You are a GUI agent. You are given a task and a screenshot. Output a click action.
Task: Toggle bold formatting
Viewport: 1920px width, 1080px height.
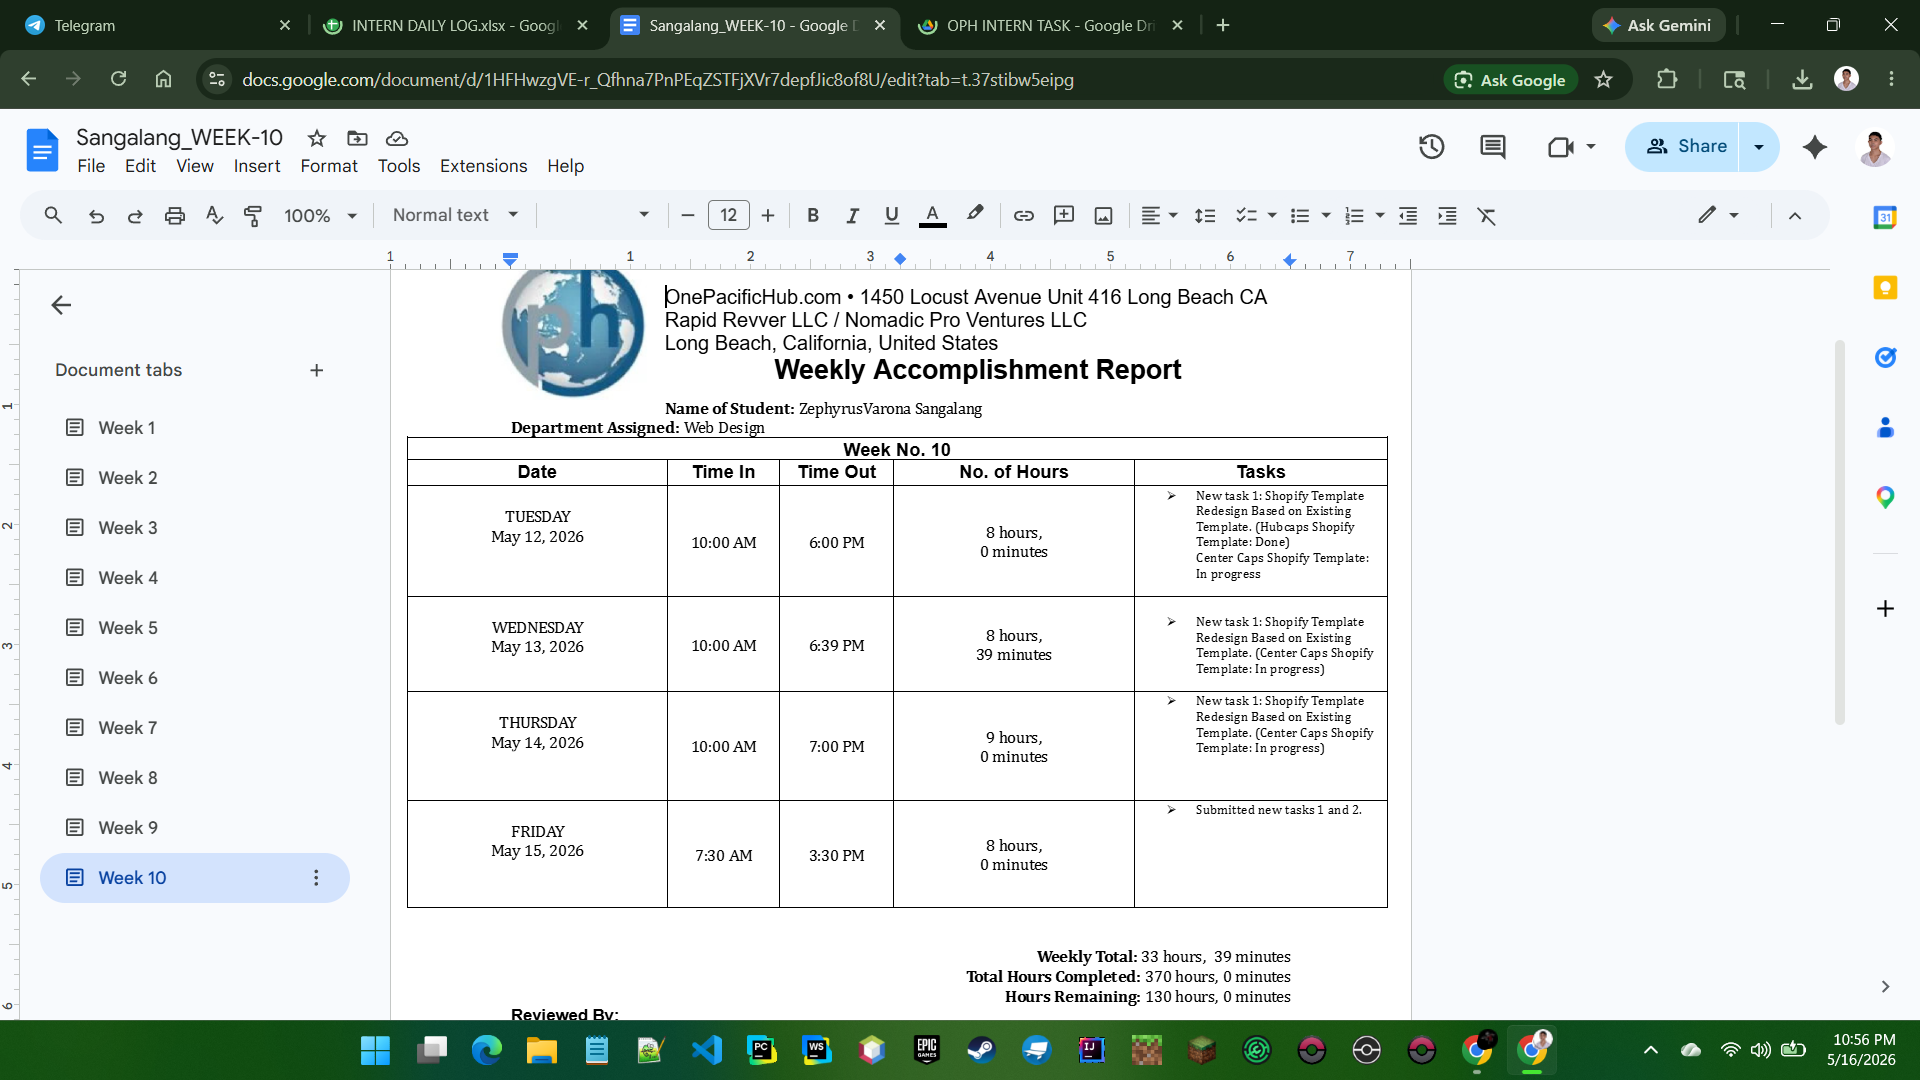coord(813,215)
